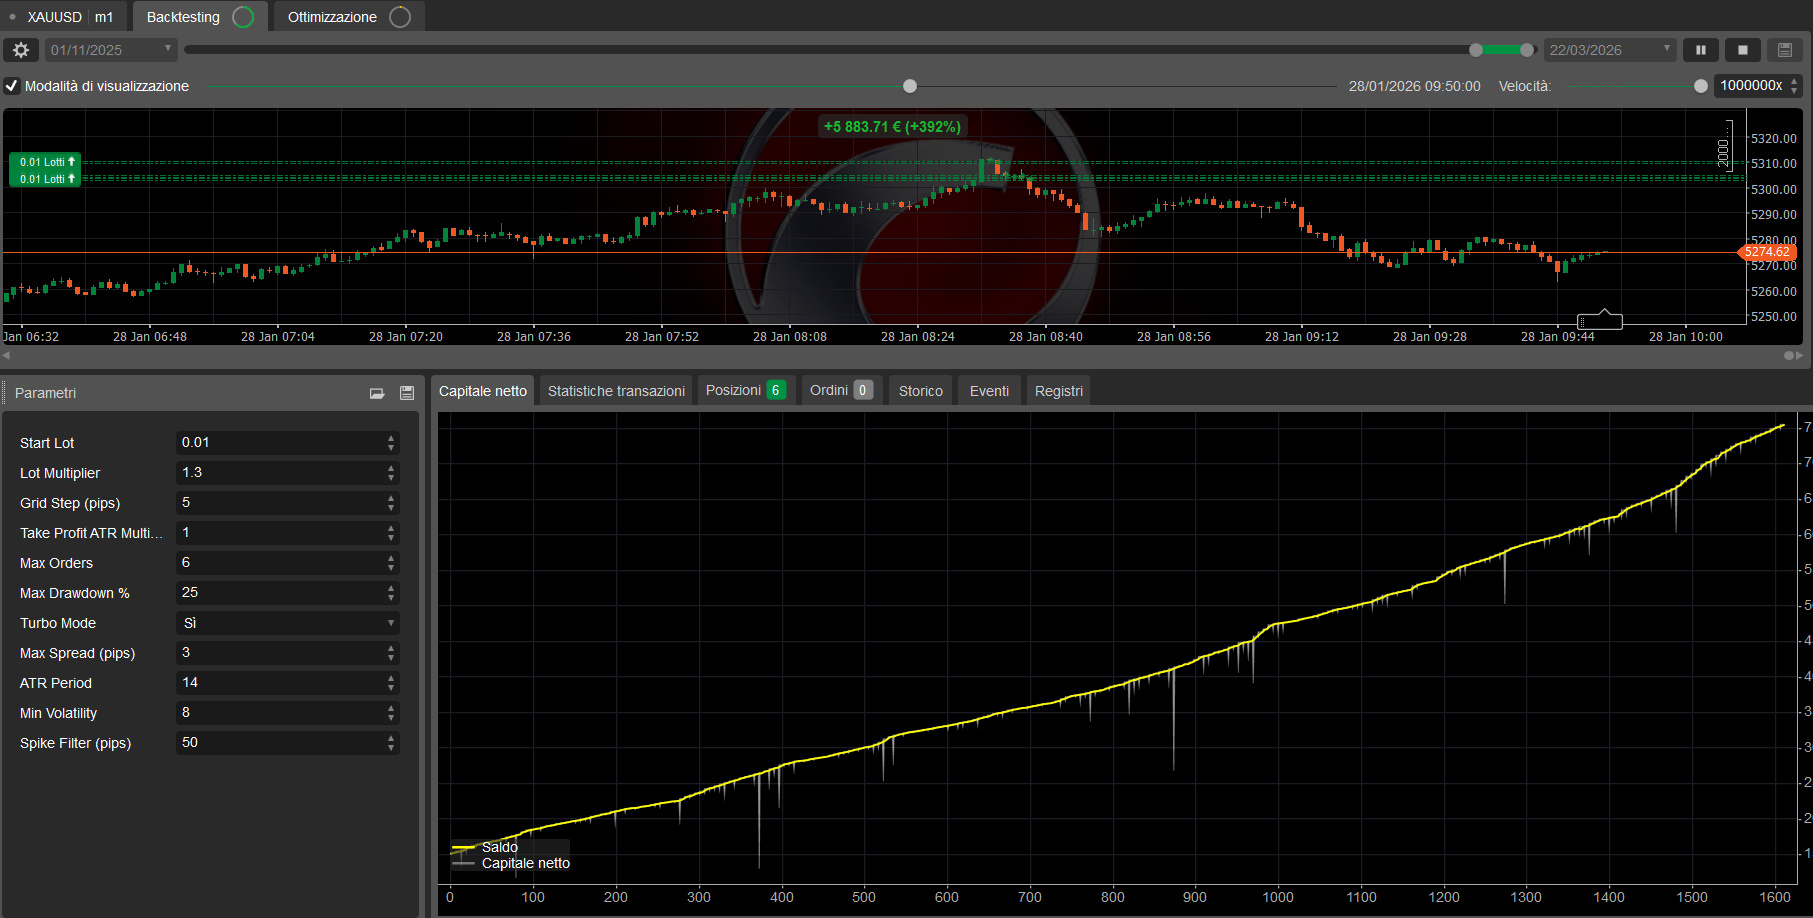Viewport: 1813px width, 918px height.
Task: Save parameters using the floppy disk icon
Action: [407, 393]
